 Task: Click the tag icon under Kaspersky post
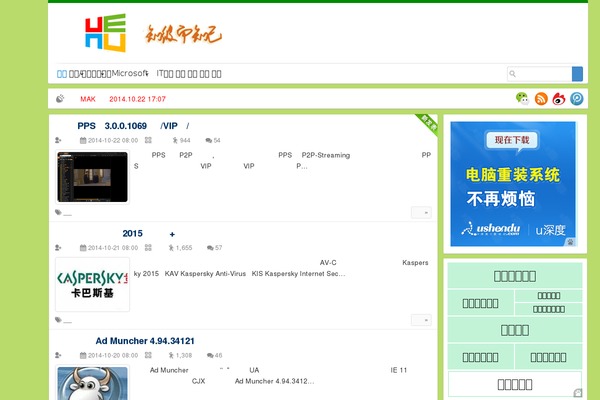(x=58, y=320)
